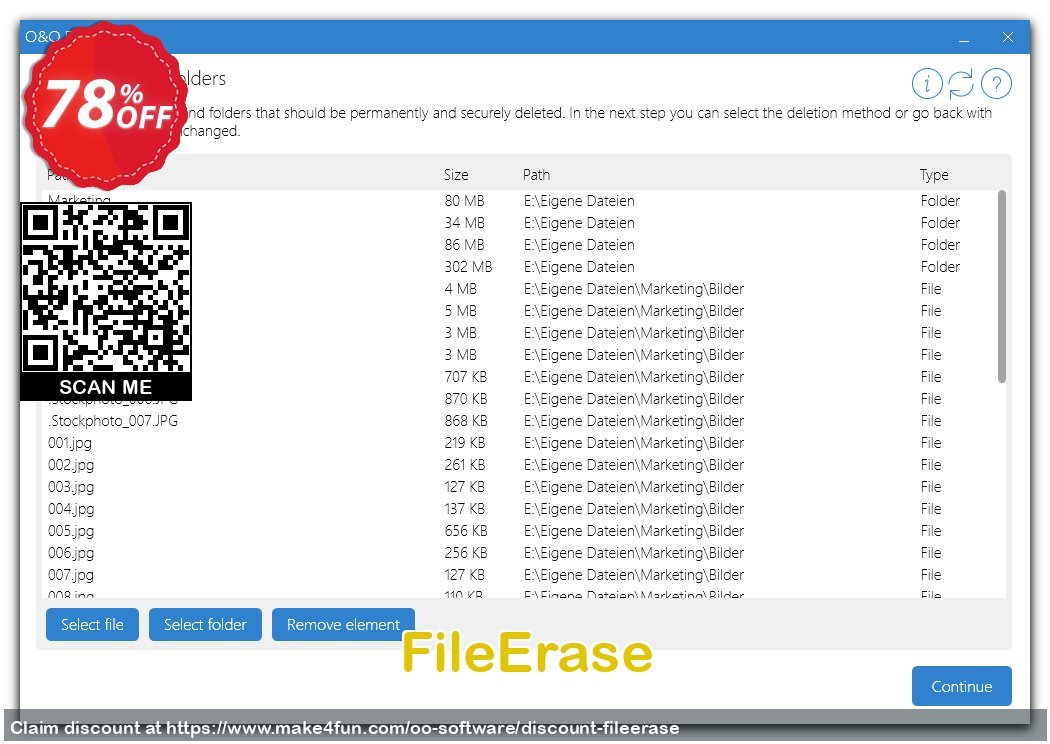The height and width of the screenshot is (744, 1050).
Task: Open the help question mark icon
Action: pos(996,84)
